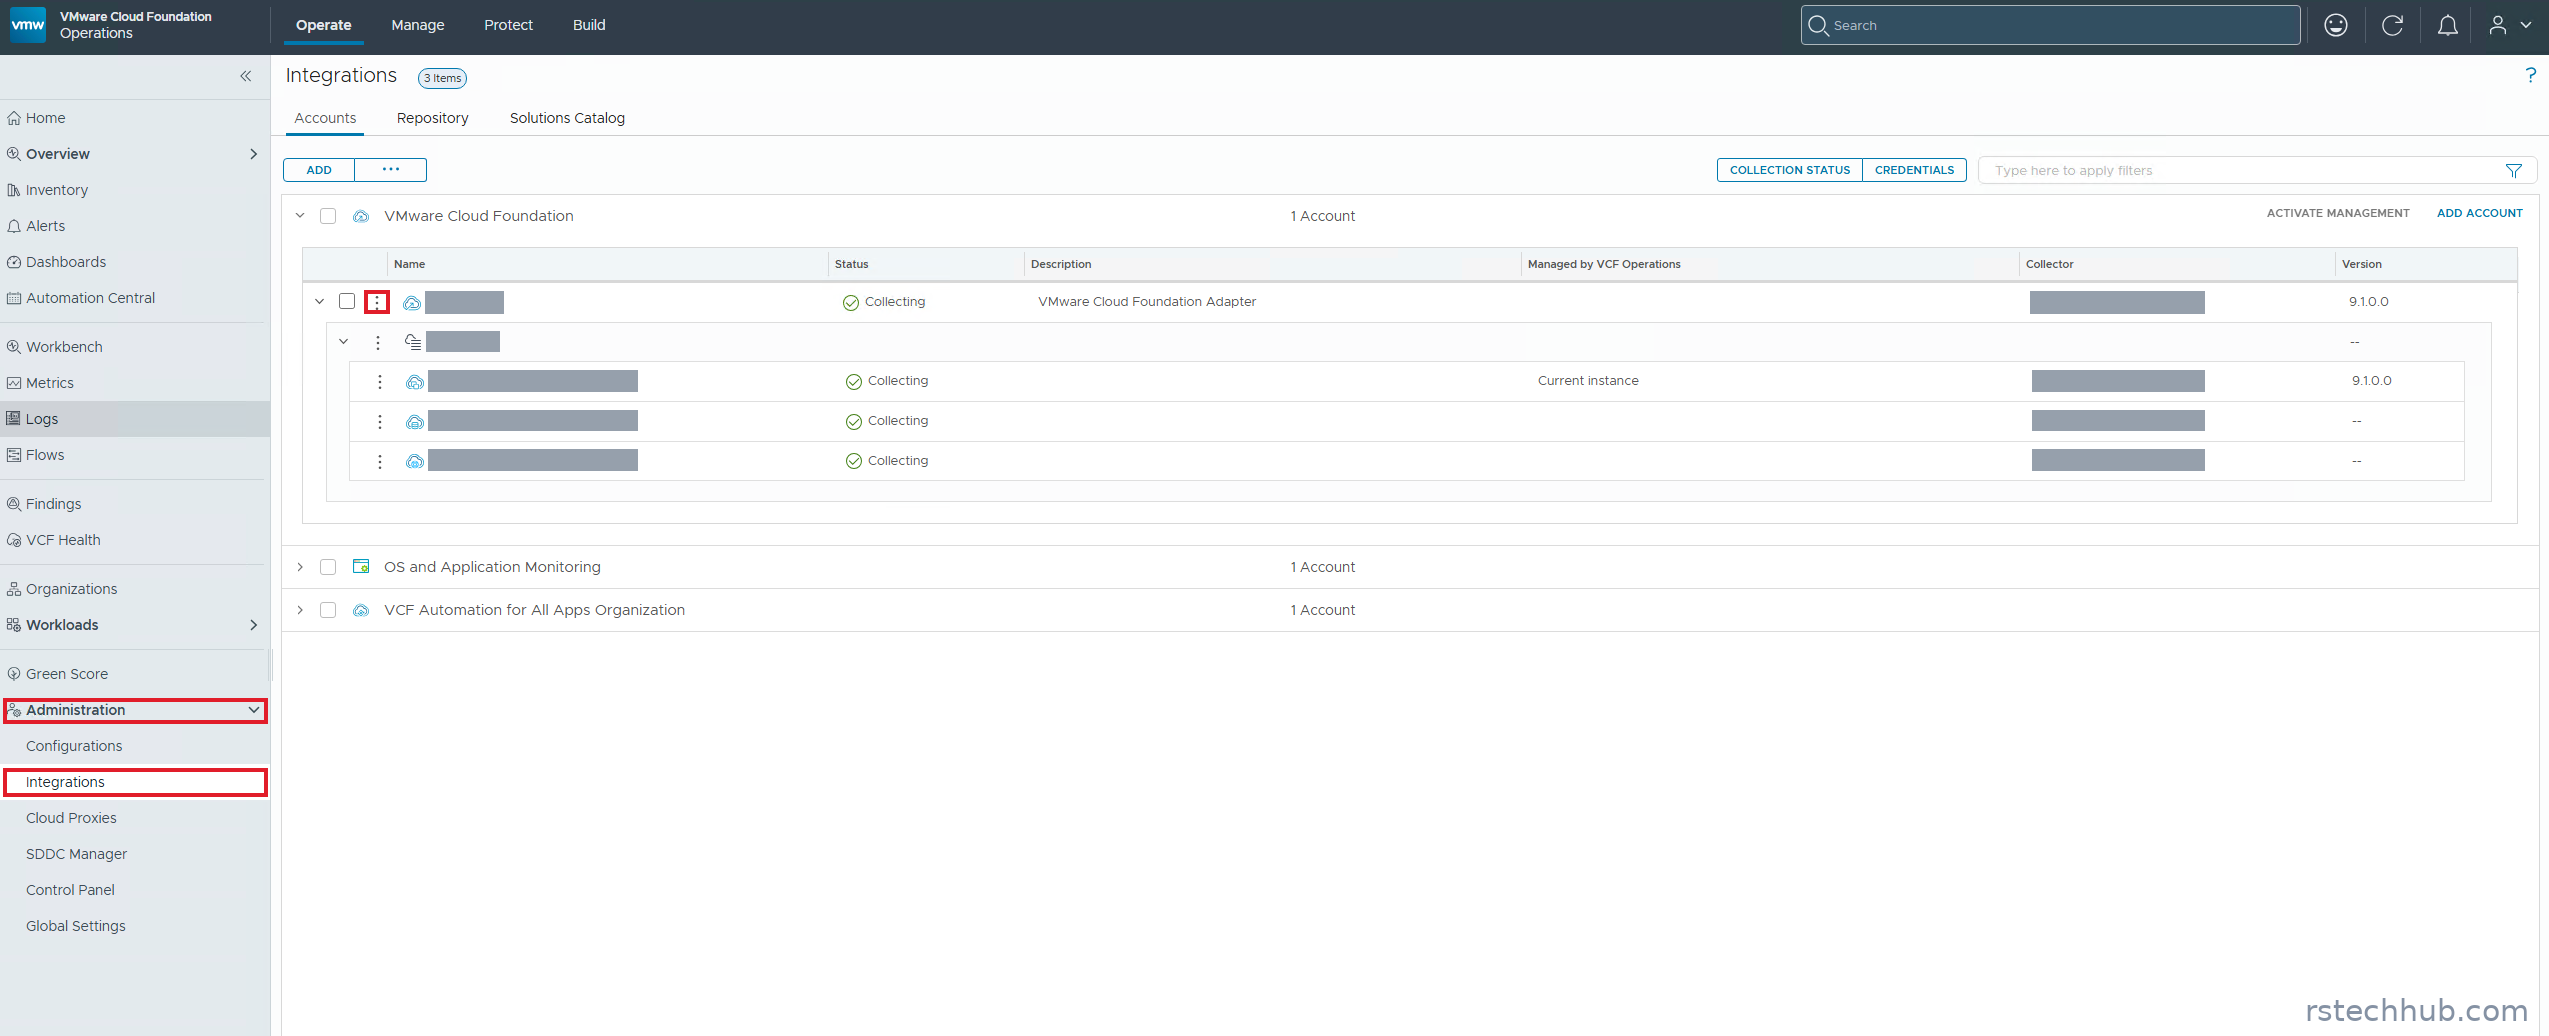Open Green Score in the sidebar
The image size is (2549, 1036).
pyautogui.click(x=135, y=674)
